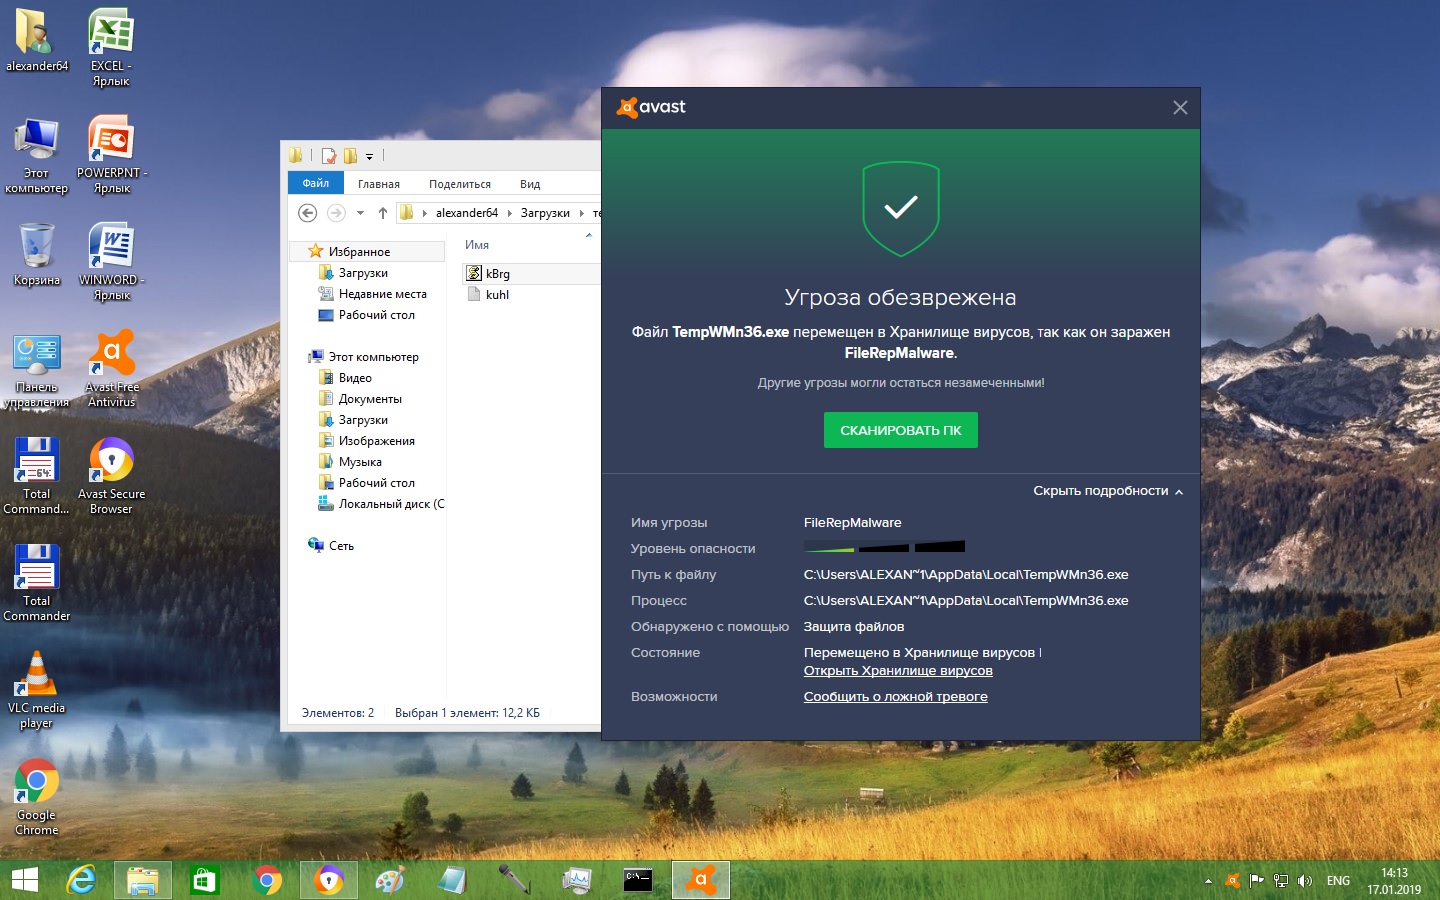1440x900 pixels.
Task: Open the Notepad icon on the taskbar
Action: tap(452, 880)
